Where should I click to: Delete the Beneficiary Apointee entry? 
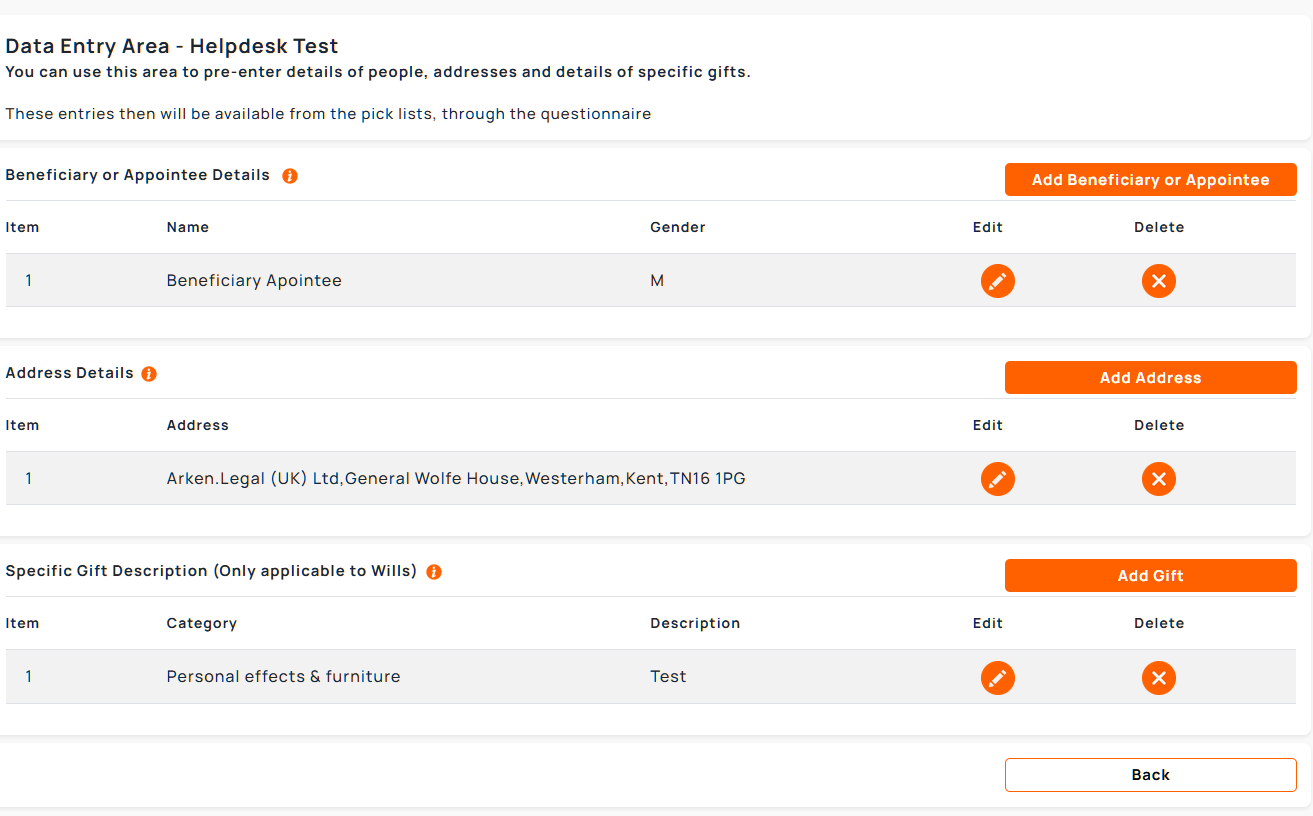pos(1158,281)
